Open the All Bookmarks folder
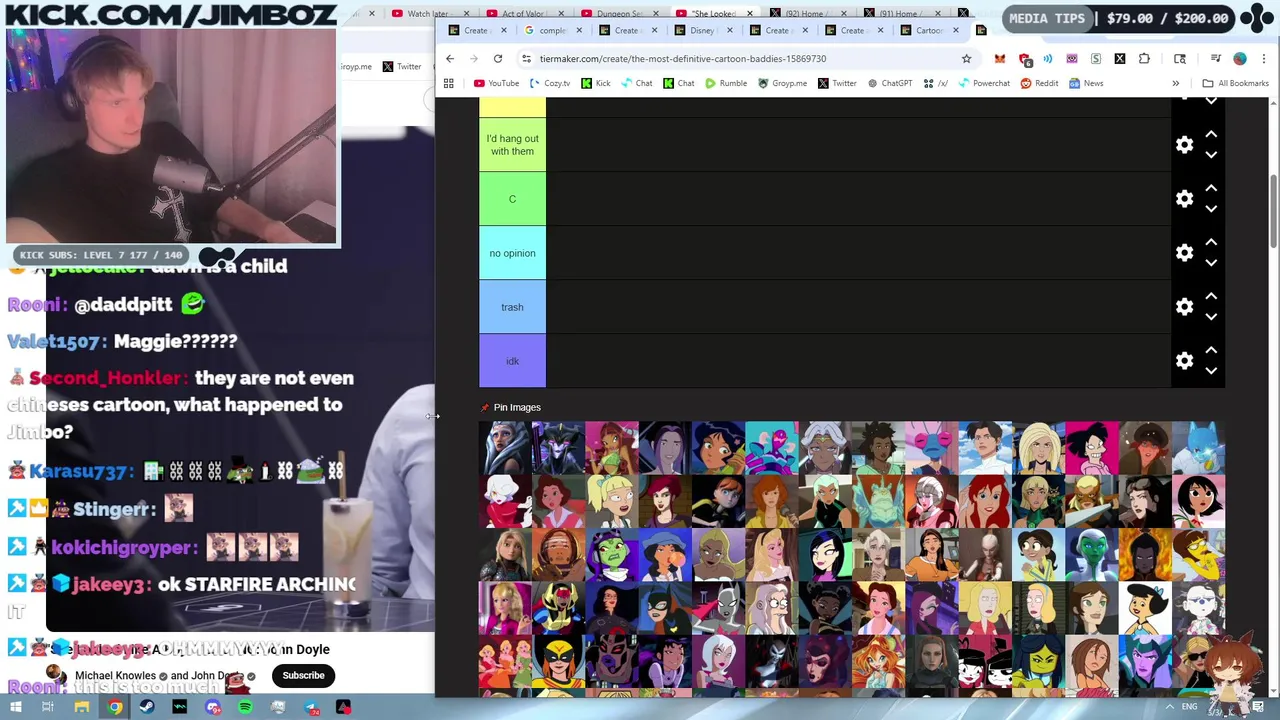Screen dimensions: 1280x720 coord(1236,83)
